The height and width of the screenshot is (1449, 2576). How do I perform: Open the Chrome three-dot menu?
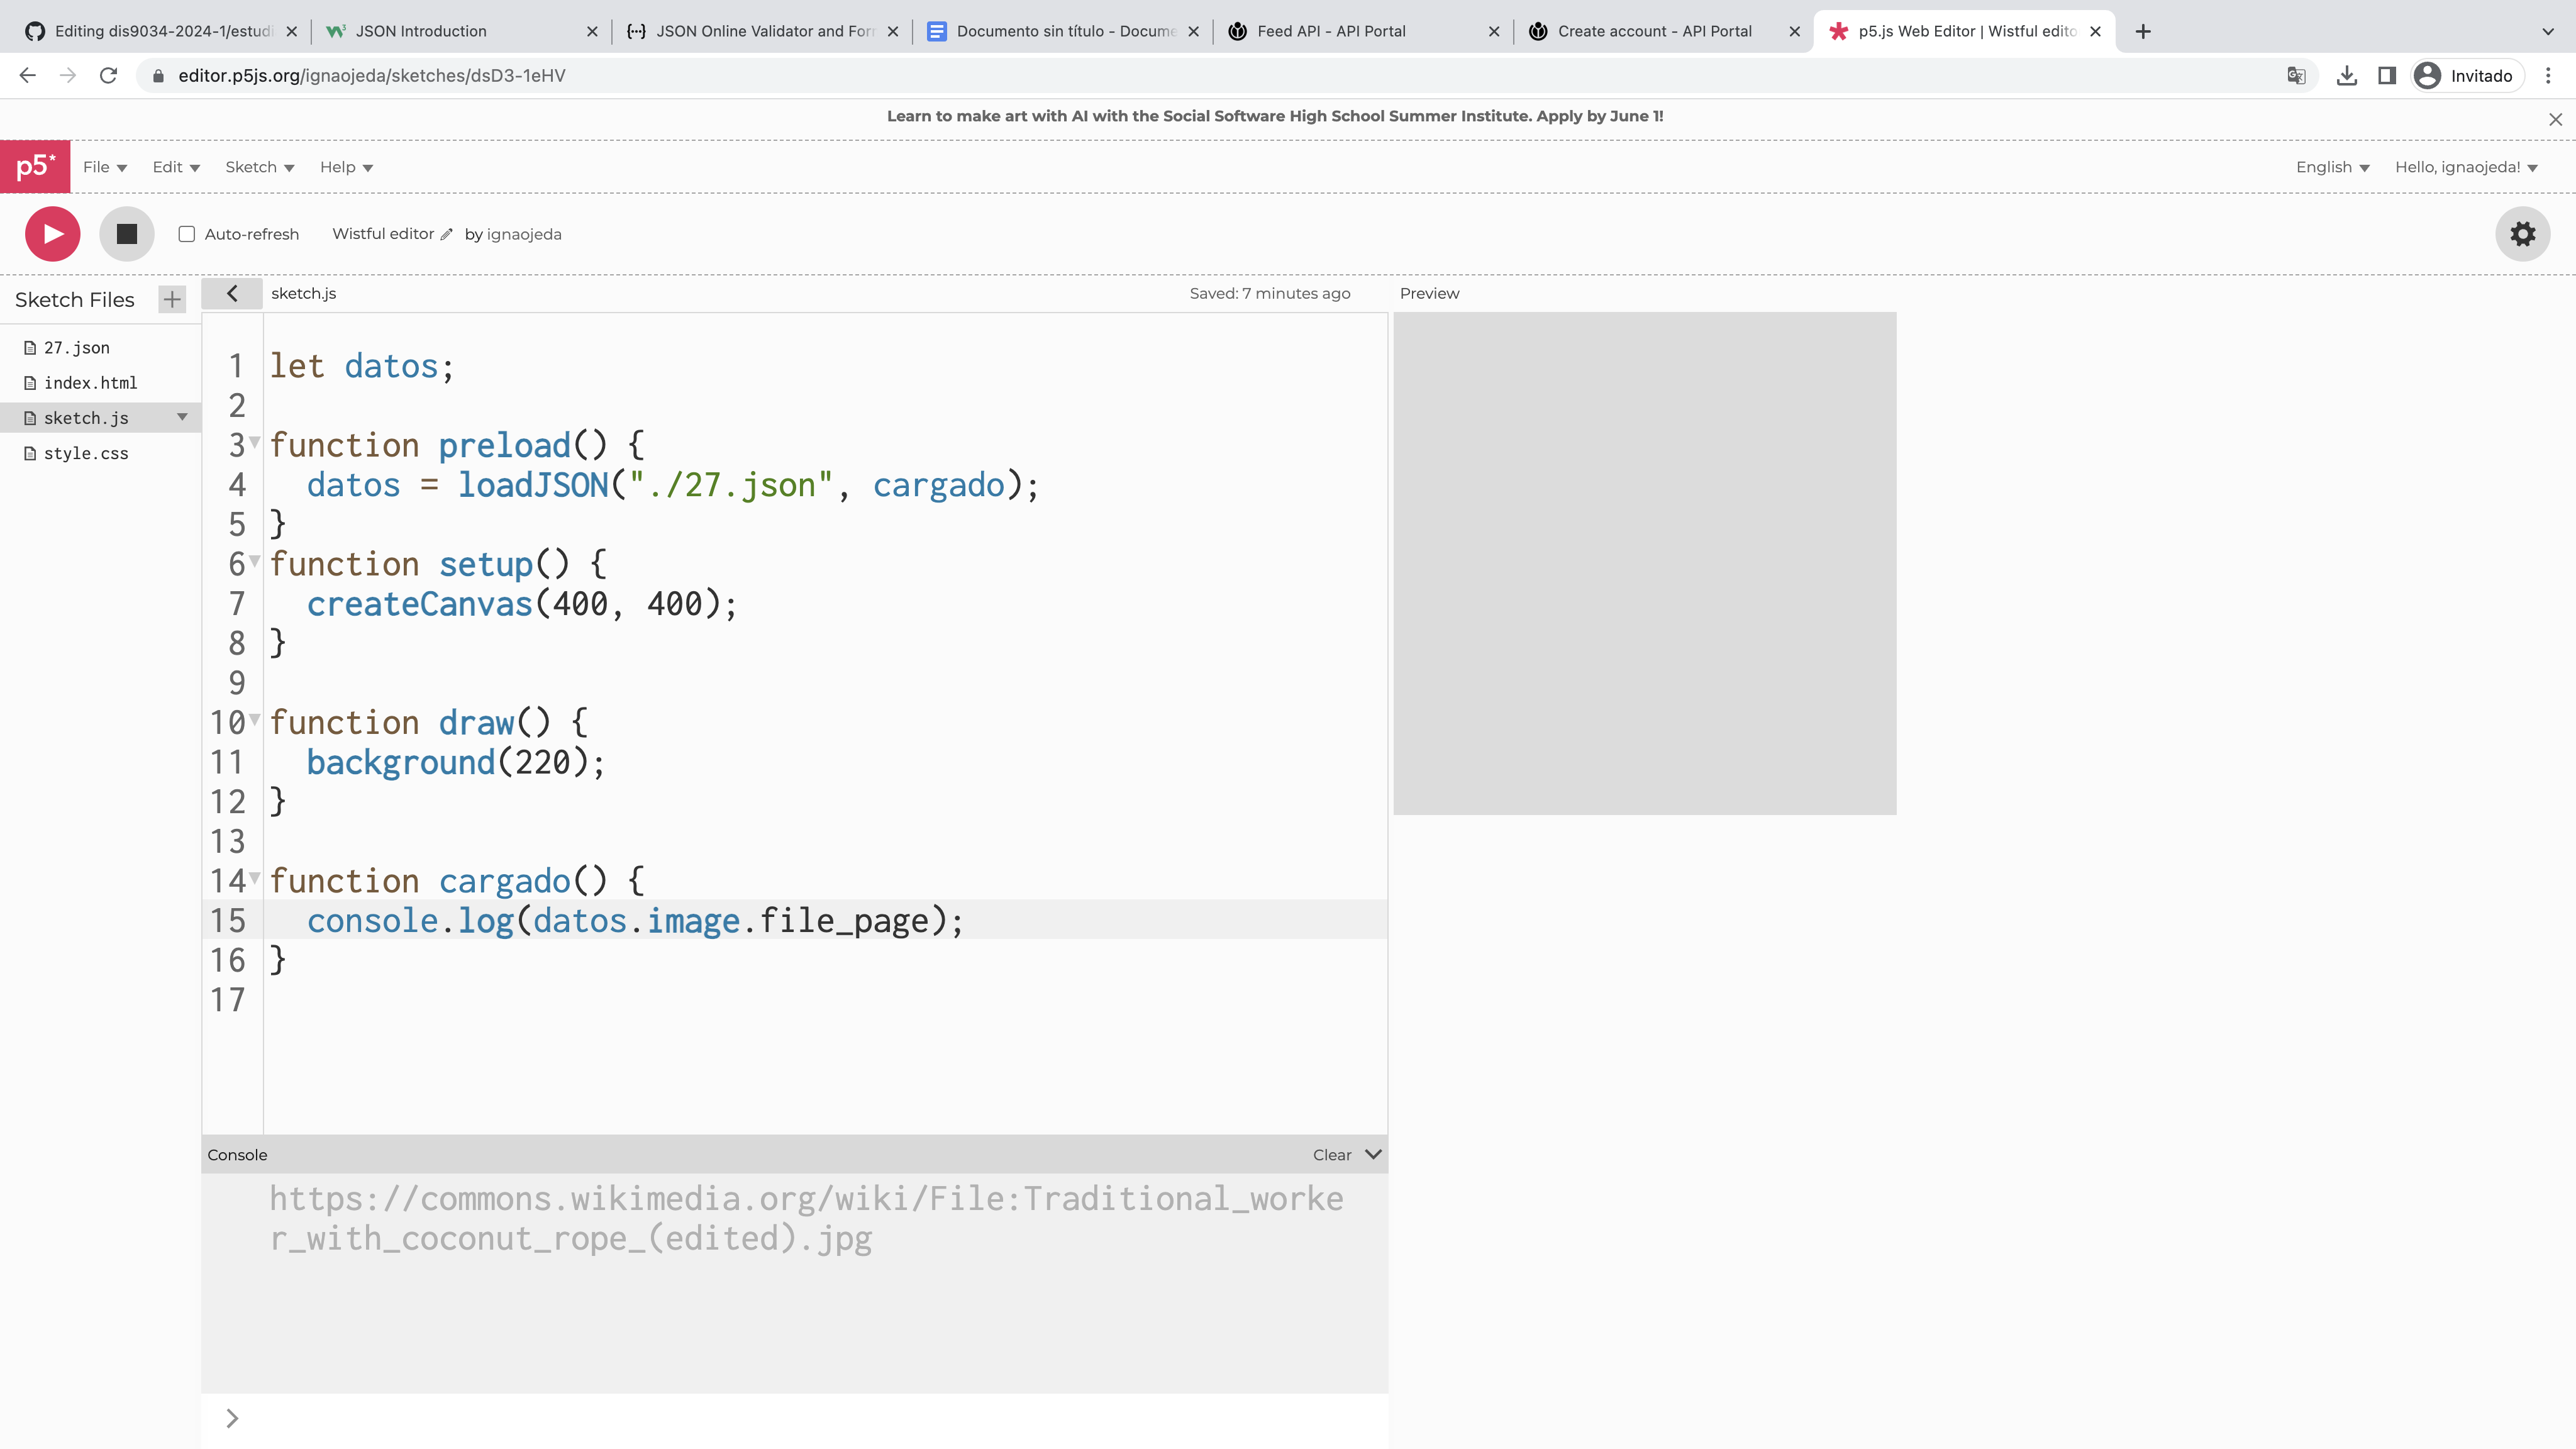(2548, 75)
